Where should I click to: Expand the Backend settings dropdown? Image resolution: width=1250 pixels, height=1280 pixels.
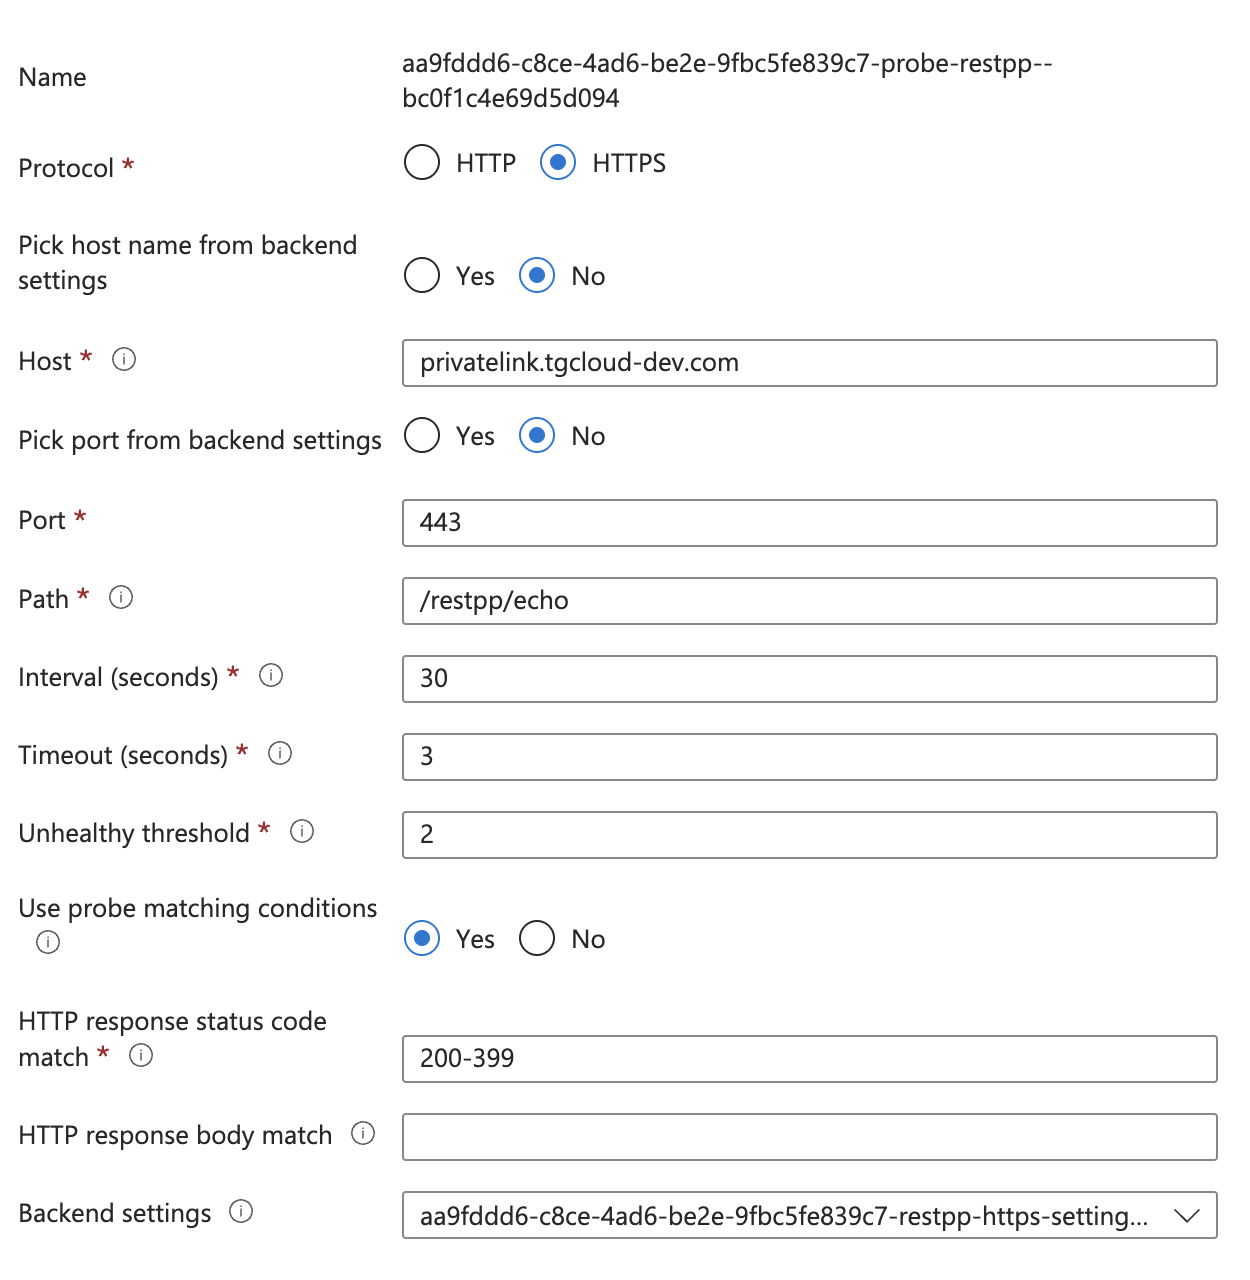pos(809,1215)
